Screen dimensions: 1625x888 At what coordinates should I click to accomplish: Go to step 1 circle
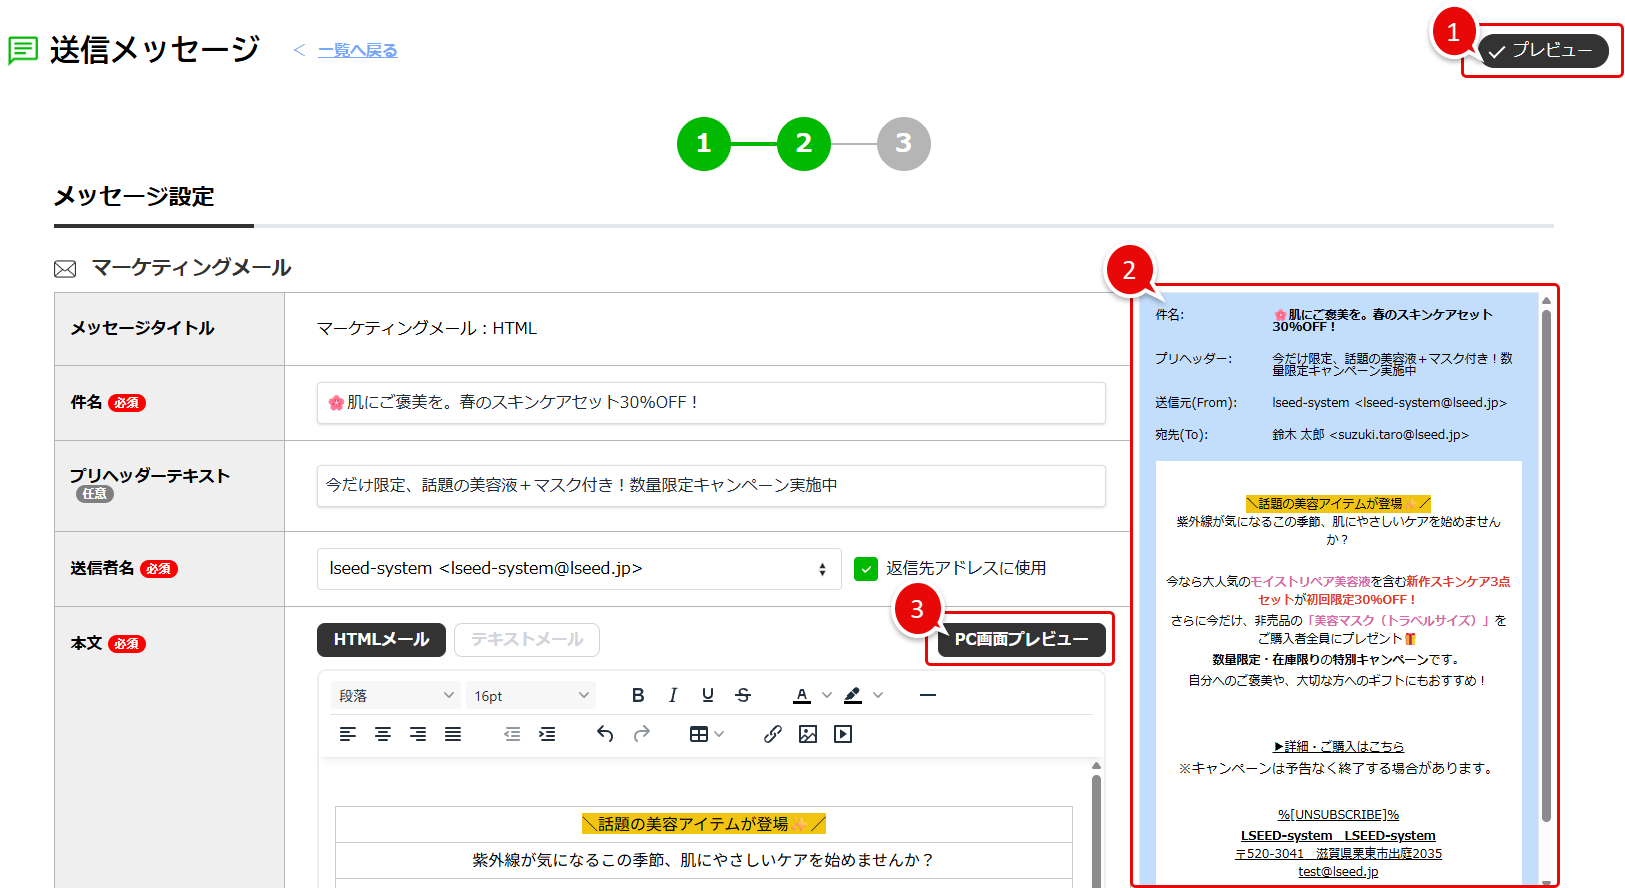pyautogui.click(x=704, y=144)
